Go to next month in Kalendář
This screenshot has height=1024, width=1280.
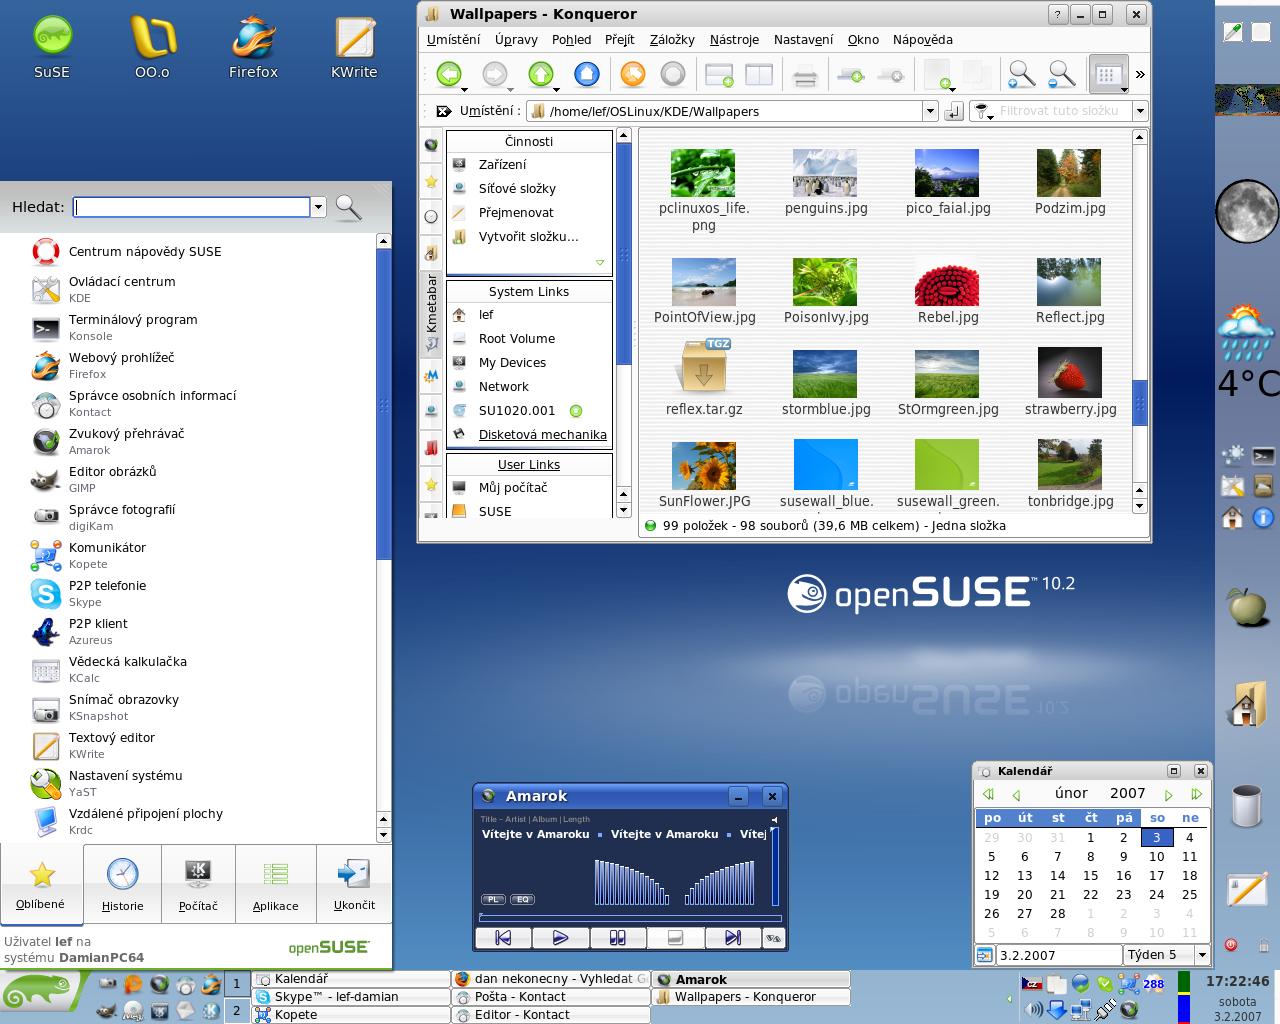click(1169, 794)
